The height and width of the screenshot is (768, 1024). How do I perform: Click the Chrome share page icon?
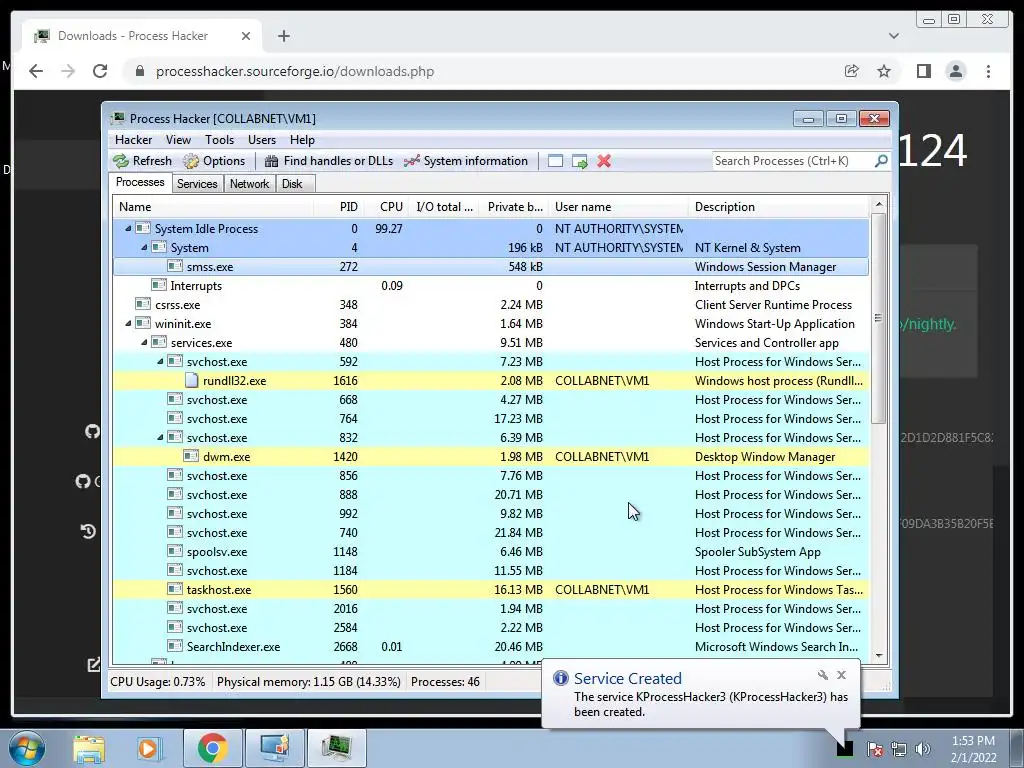pyautogui.click(x=851, y=71)
